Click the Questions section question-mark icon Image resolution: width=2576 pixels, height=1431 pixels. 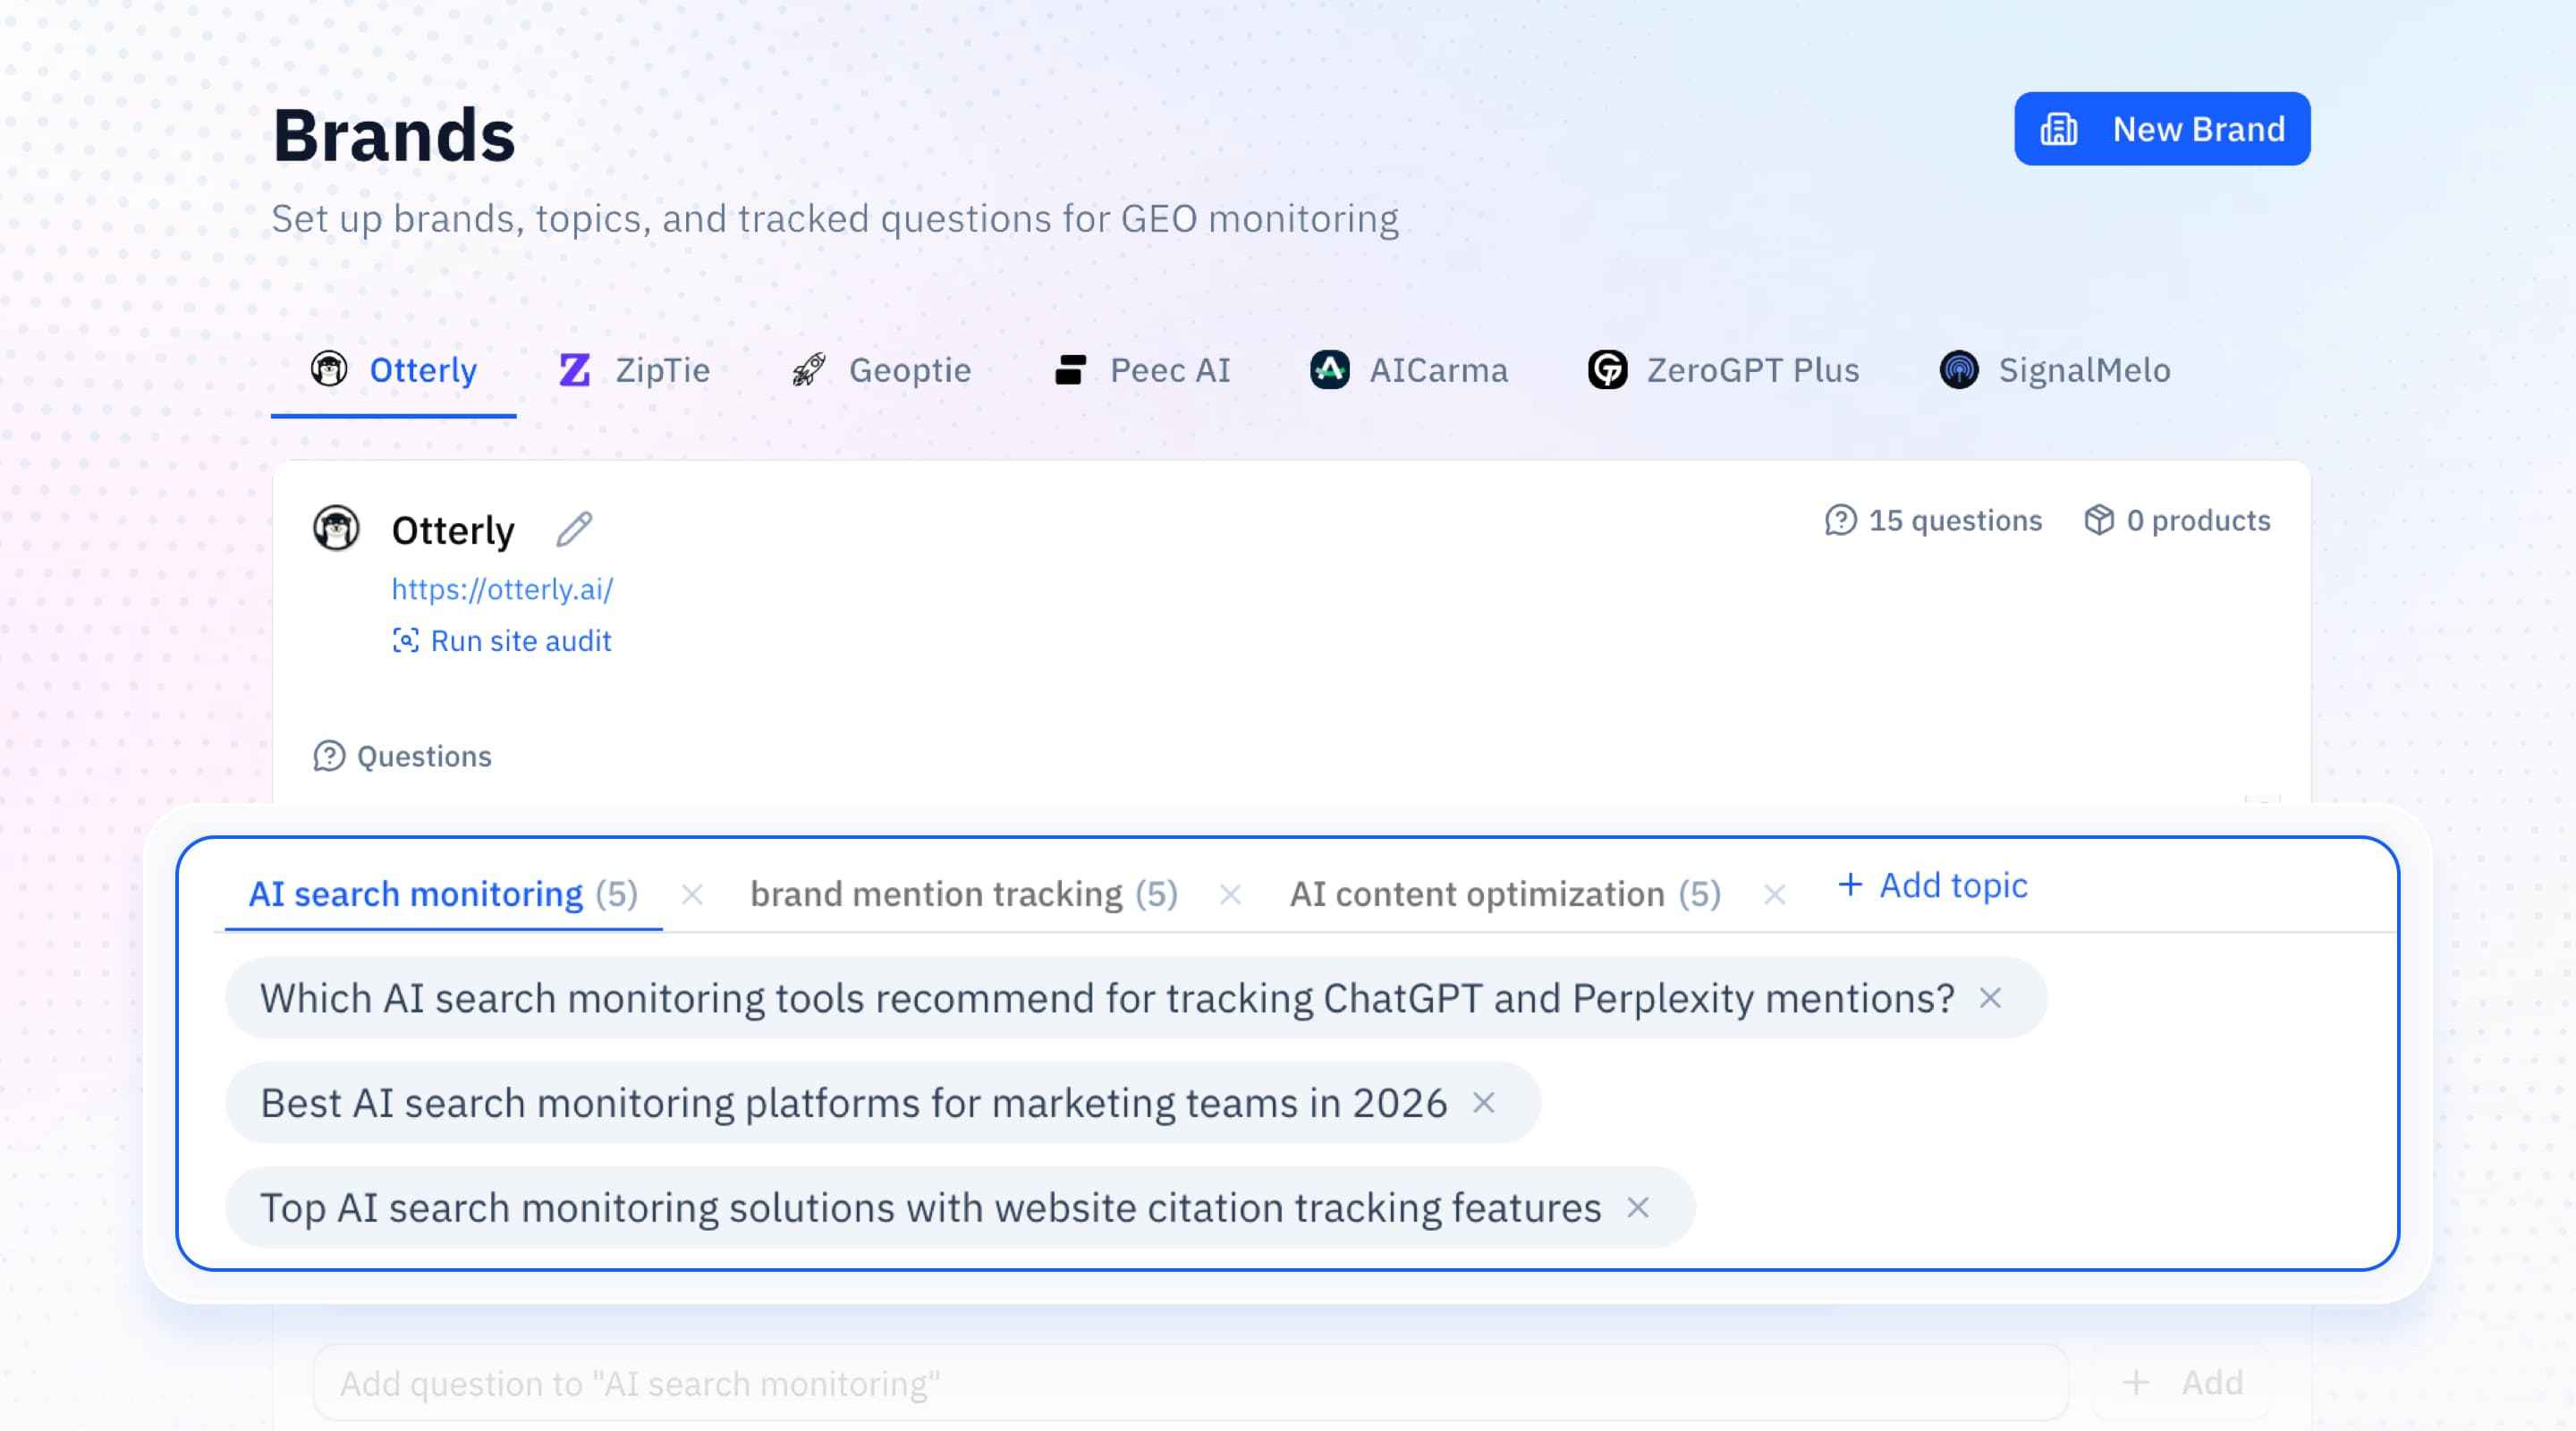coord(329,756)
